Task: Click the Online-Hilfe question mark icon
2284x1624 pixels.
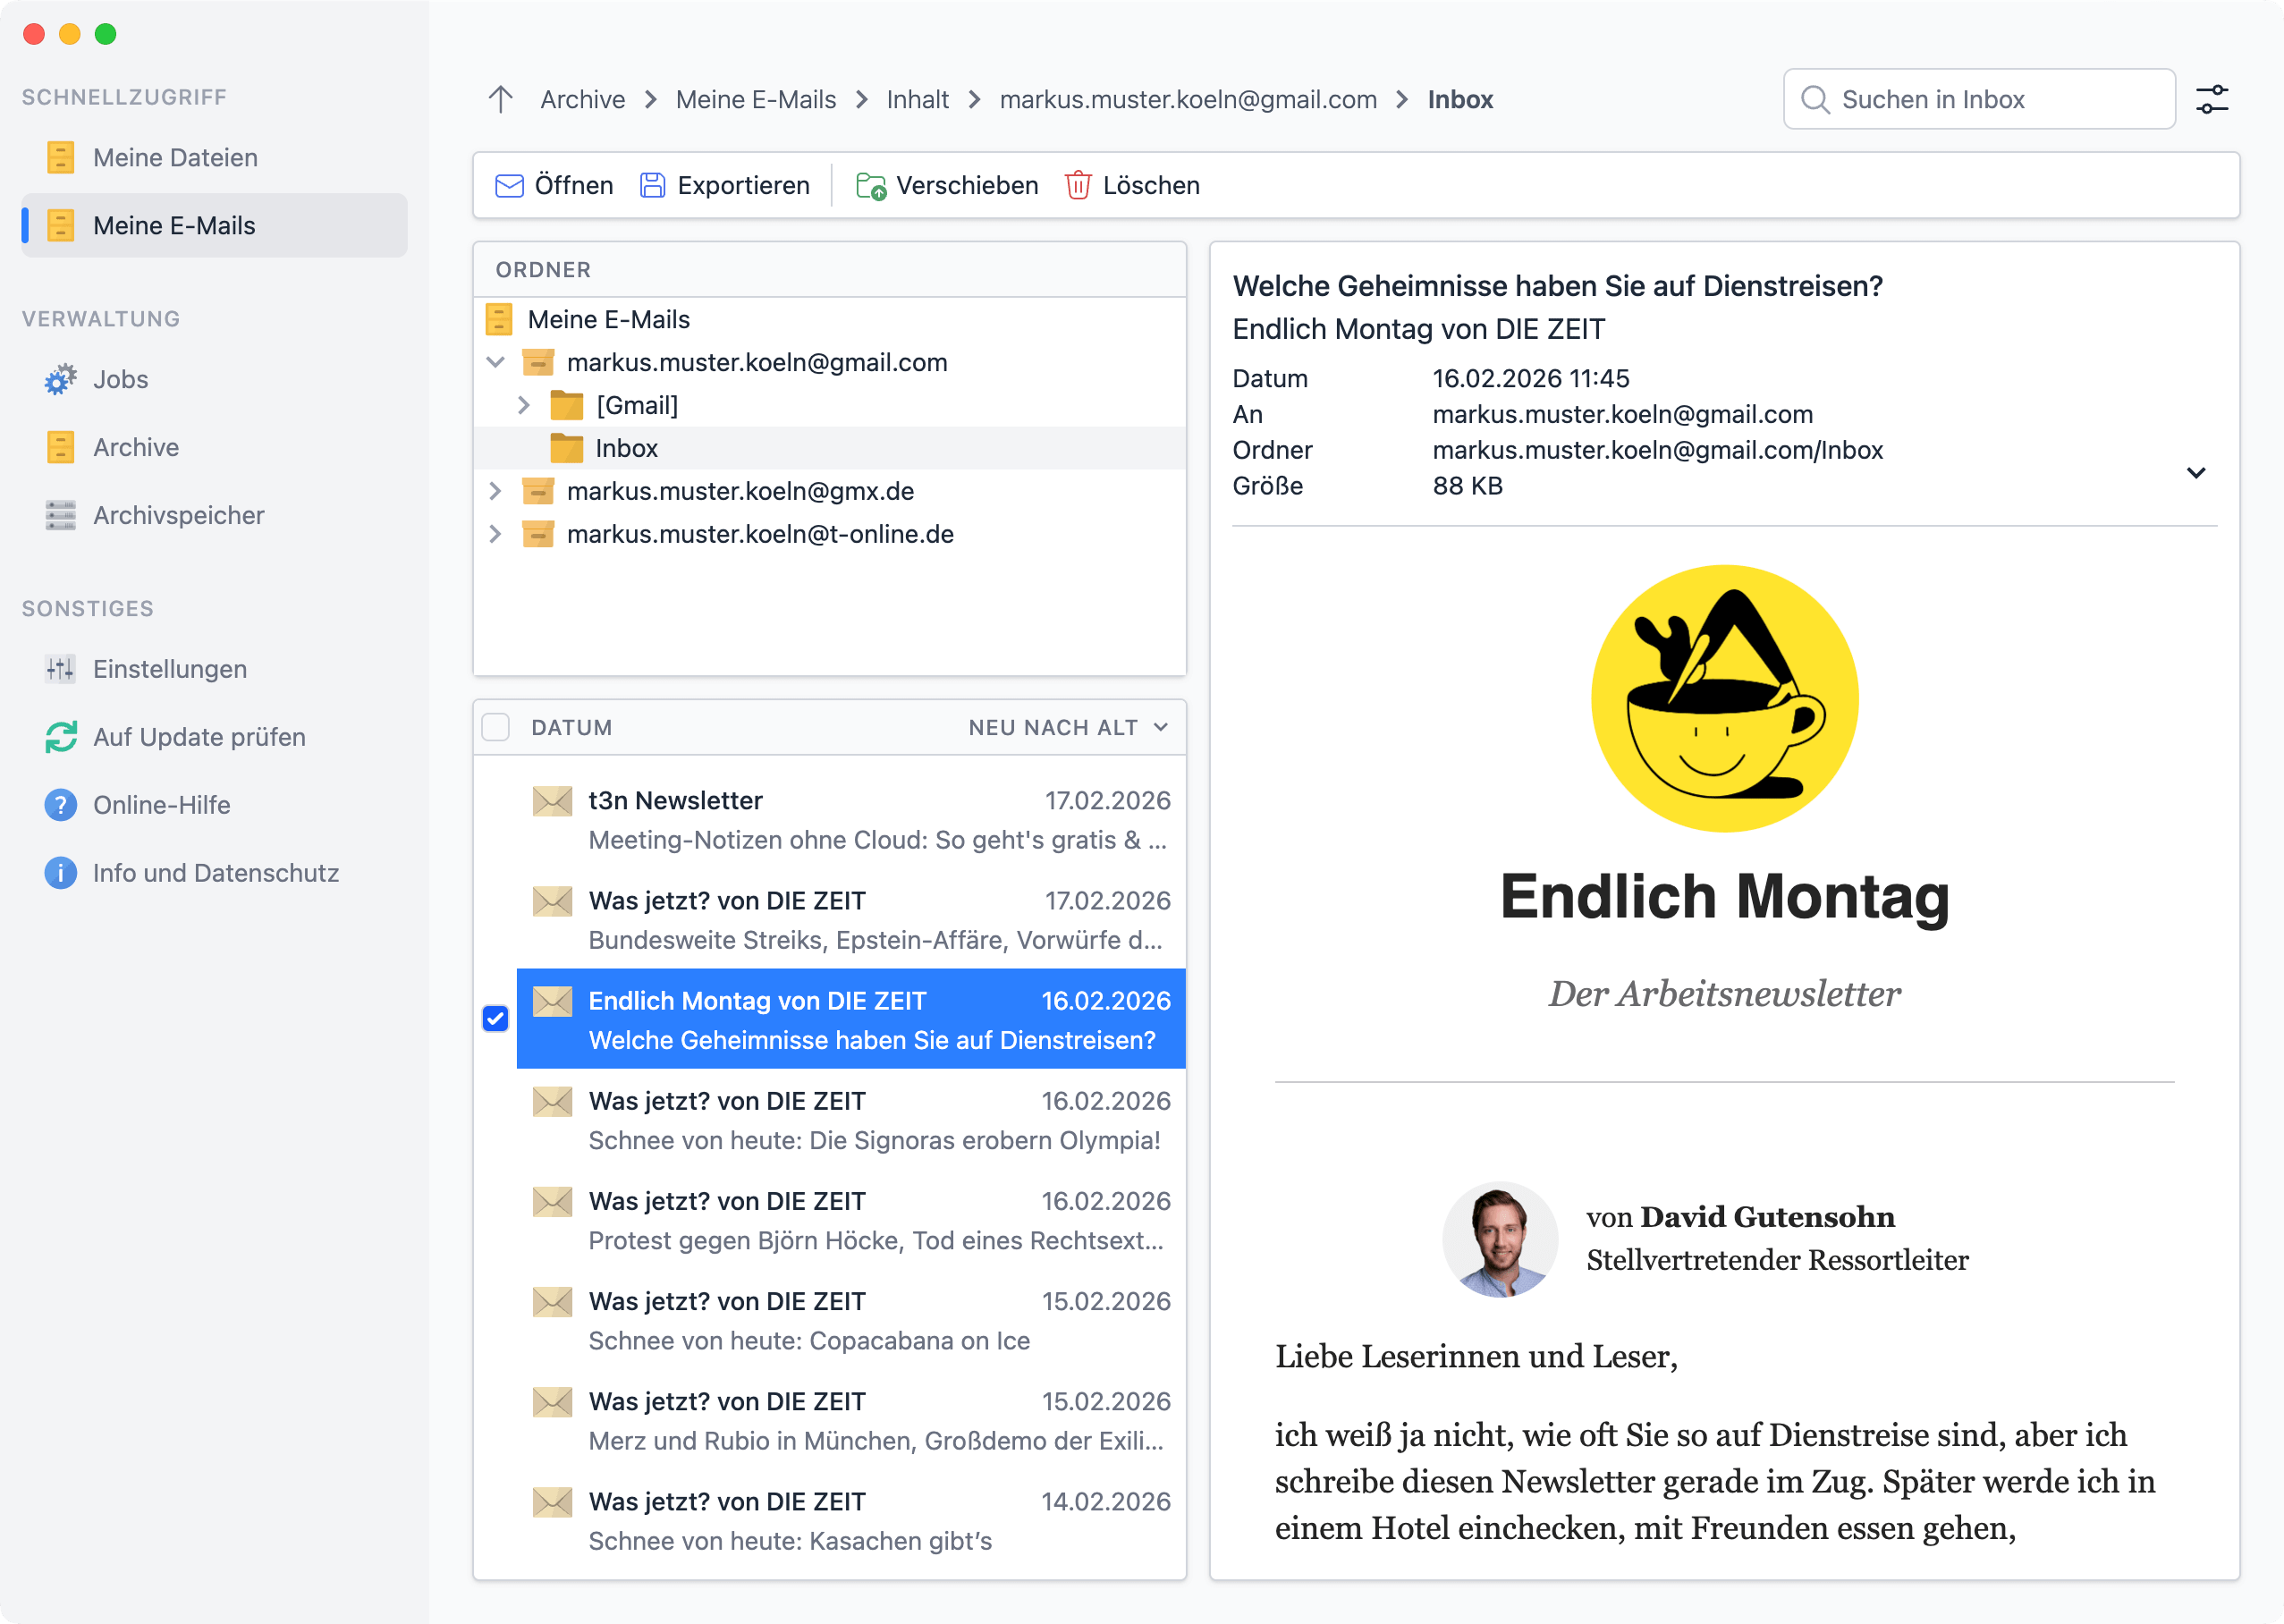Action: (x=60, y=805)
